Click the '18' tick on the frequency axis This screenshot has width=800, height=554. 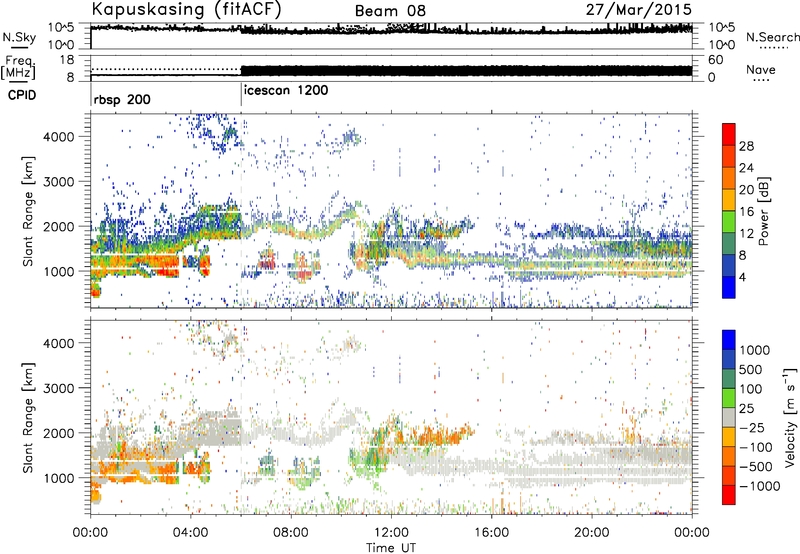coord(67,60)
